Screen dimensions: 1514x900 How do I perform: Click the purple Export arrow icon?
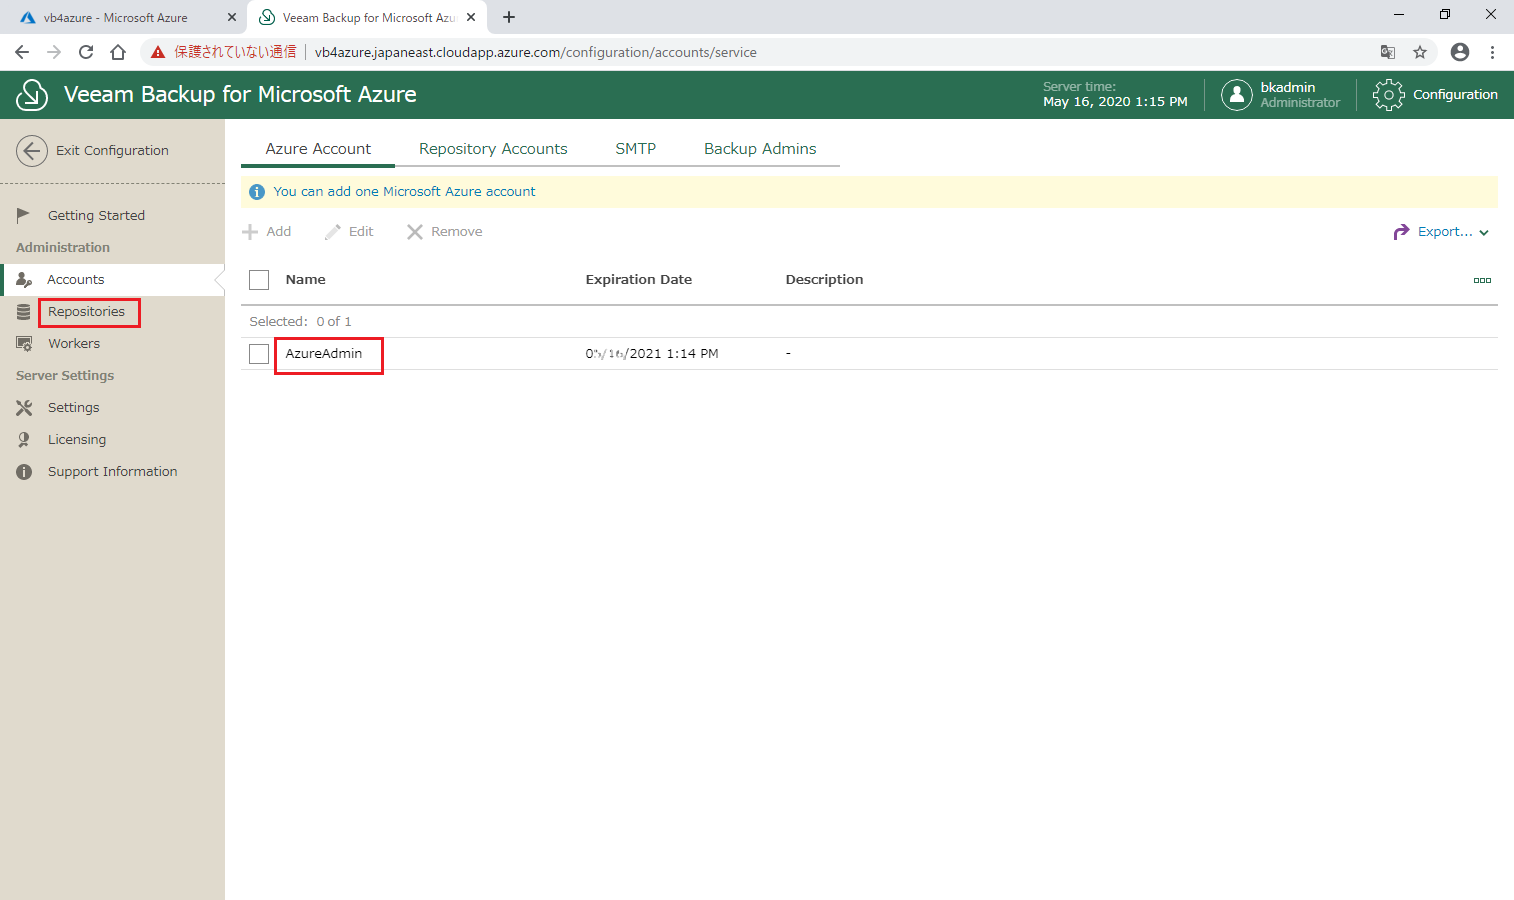1401,232
